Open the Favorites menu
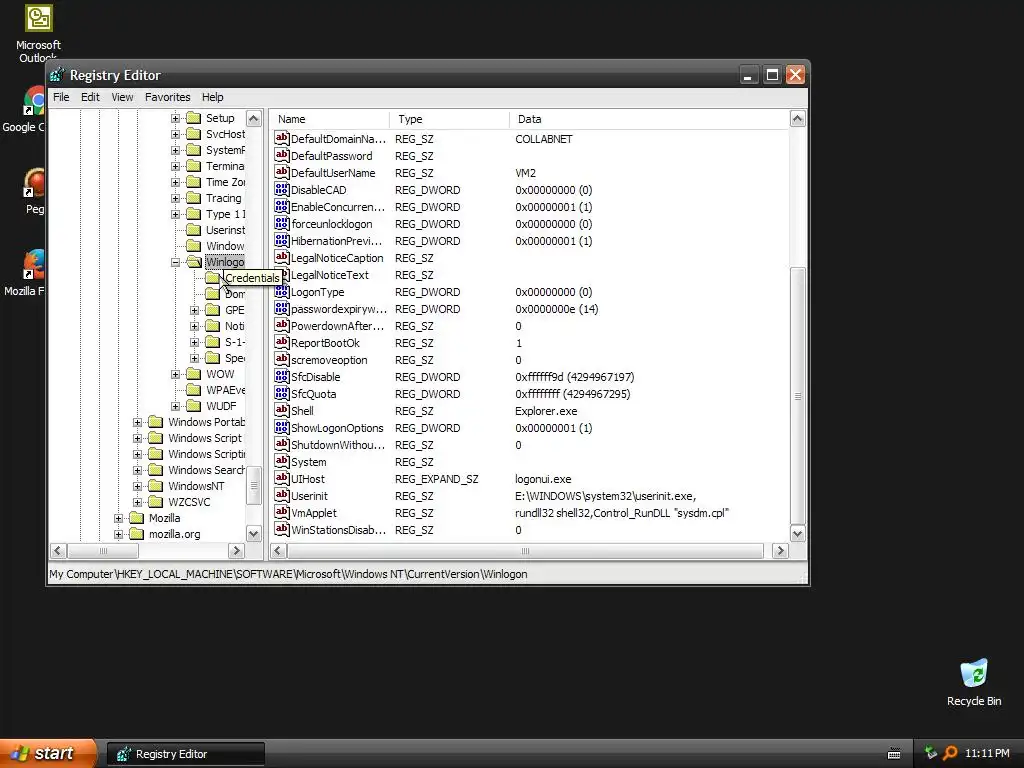1024x768 pixels. (x=168, y=97)
